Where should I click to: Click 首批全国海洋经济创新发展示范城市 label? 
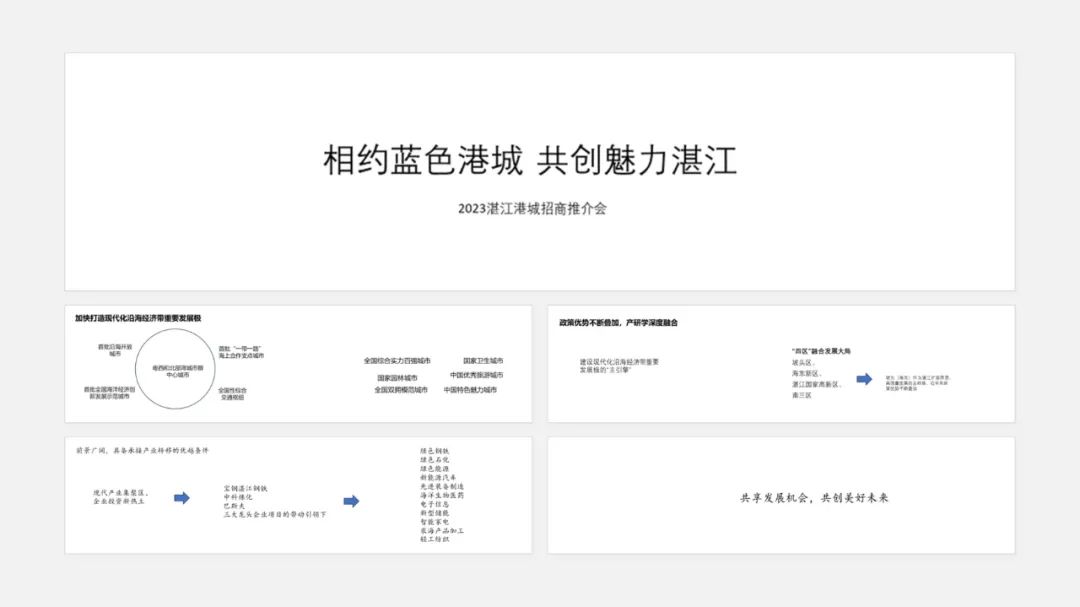coord(110,393)
